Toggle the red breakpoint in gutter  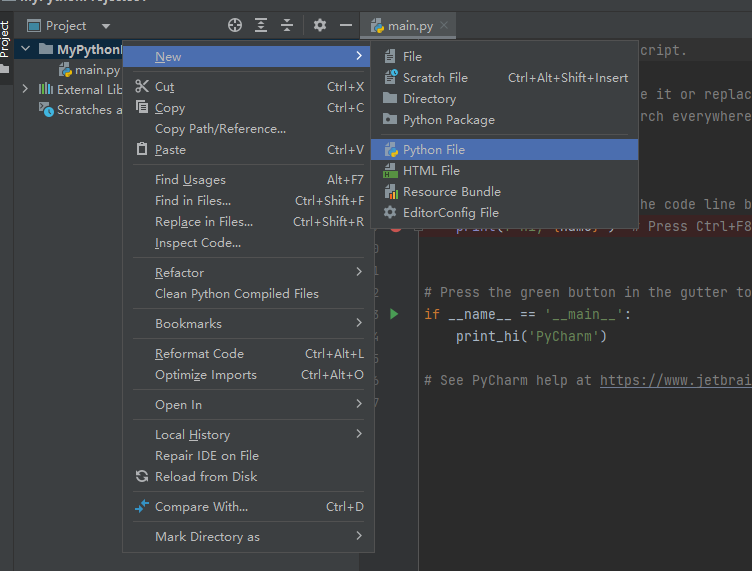coord(396,229)
